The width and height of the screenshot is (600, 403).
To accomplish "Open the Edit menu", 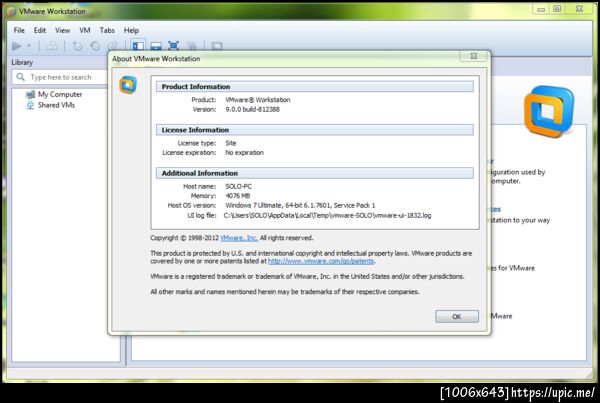I will 40,30.
